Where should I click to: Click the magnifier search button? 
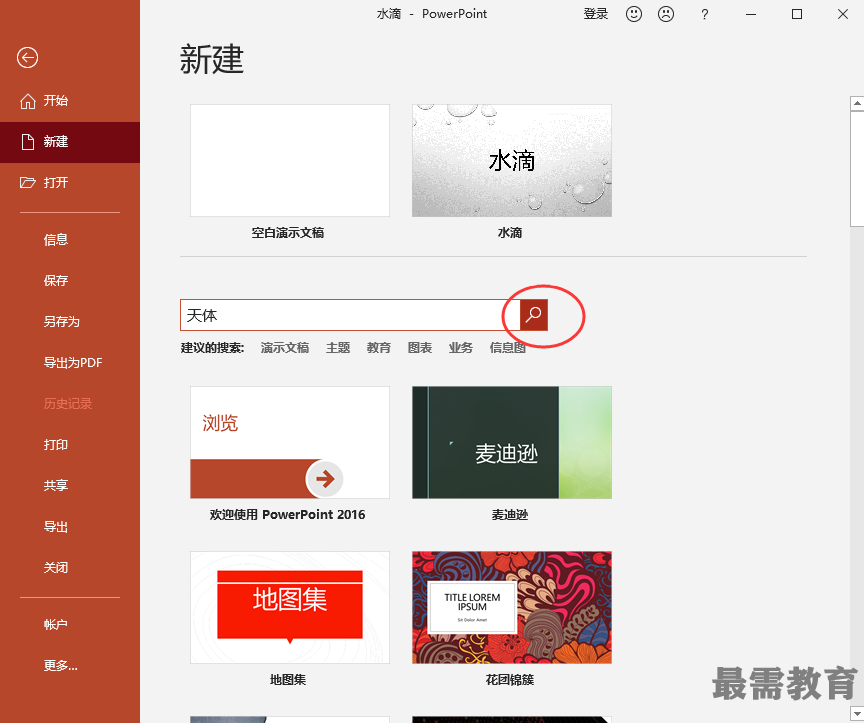(x=533, y=315)
